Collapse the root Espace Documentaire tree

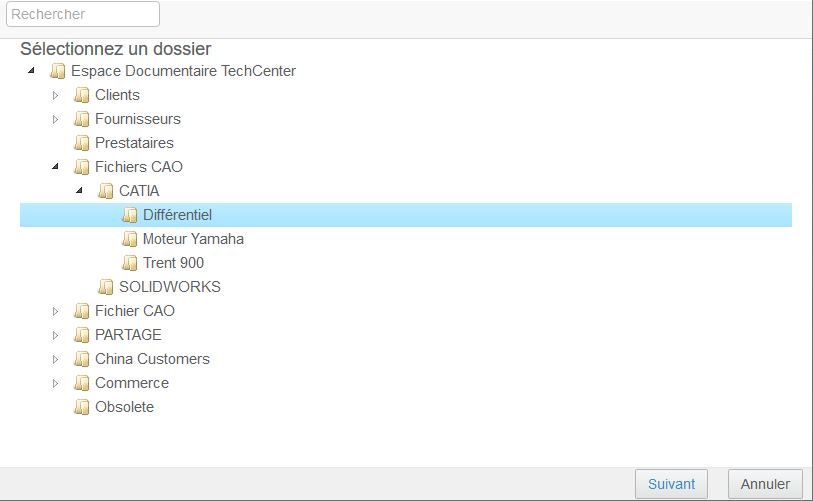pyautogui.click(x=31, y=71)
